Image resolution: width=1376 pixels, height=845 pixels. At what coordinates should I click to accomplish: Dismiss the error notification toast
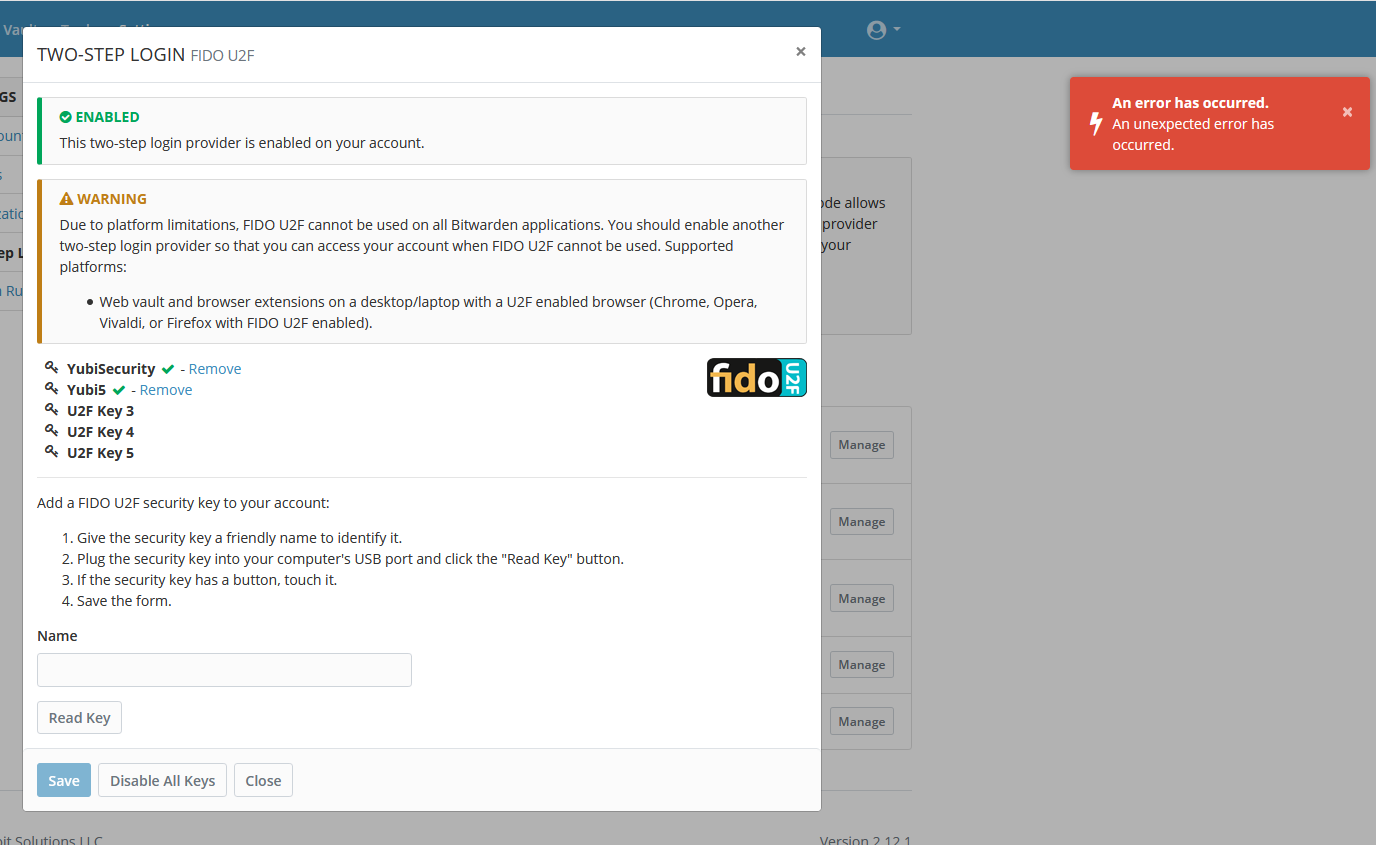(x=1347, y=112)
